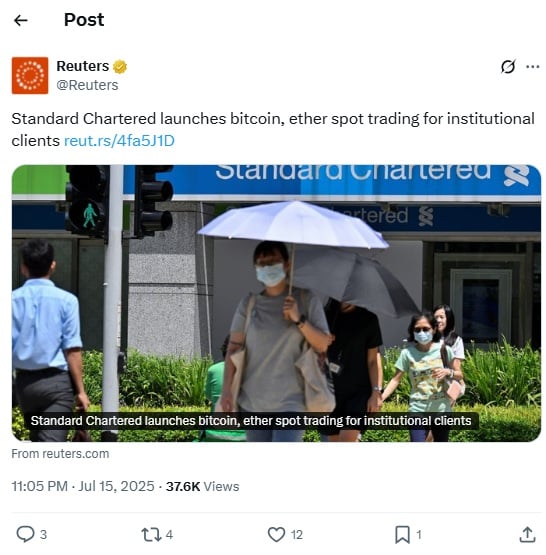Click the @Reuters handle
Viewport: 546px width, 555px height.
click(x=87, y=85)
